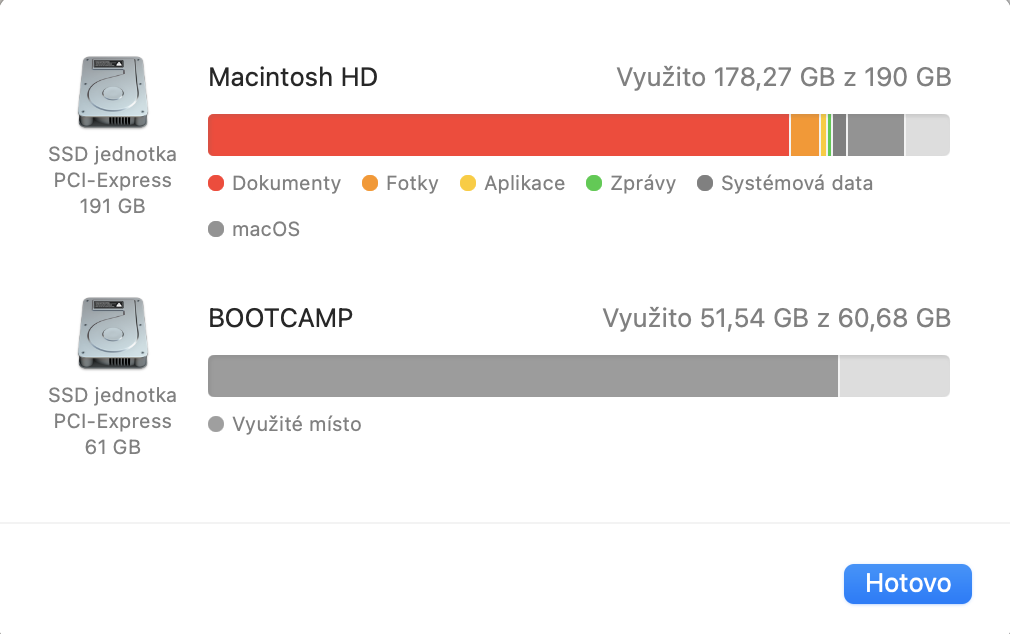Click the red Dokumenty segment in storage bar

(x=498, y=135)
